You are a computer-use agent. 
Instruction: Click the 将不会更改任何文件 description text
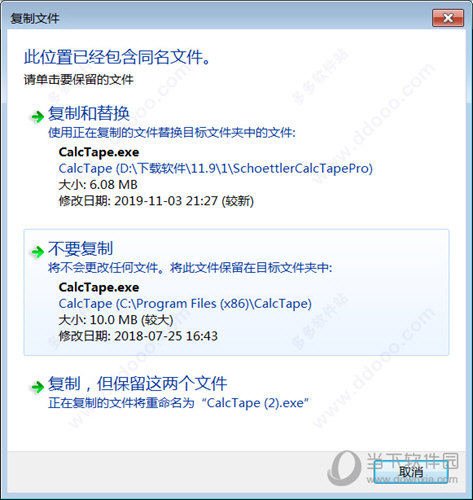click(190, 268)
